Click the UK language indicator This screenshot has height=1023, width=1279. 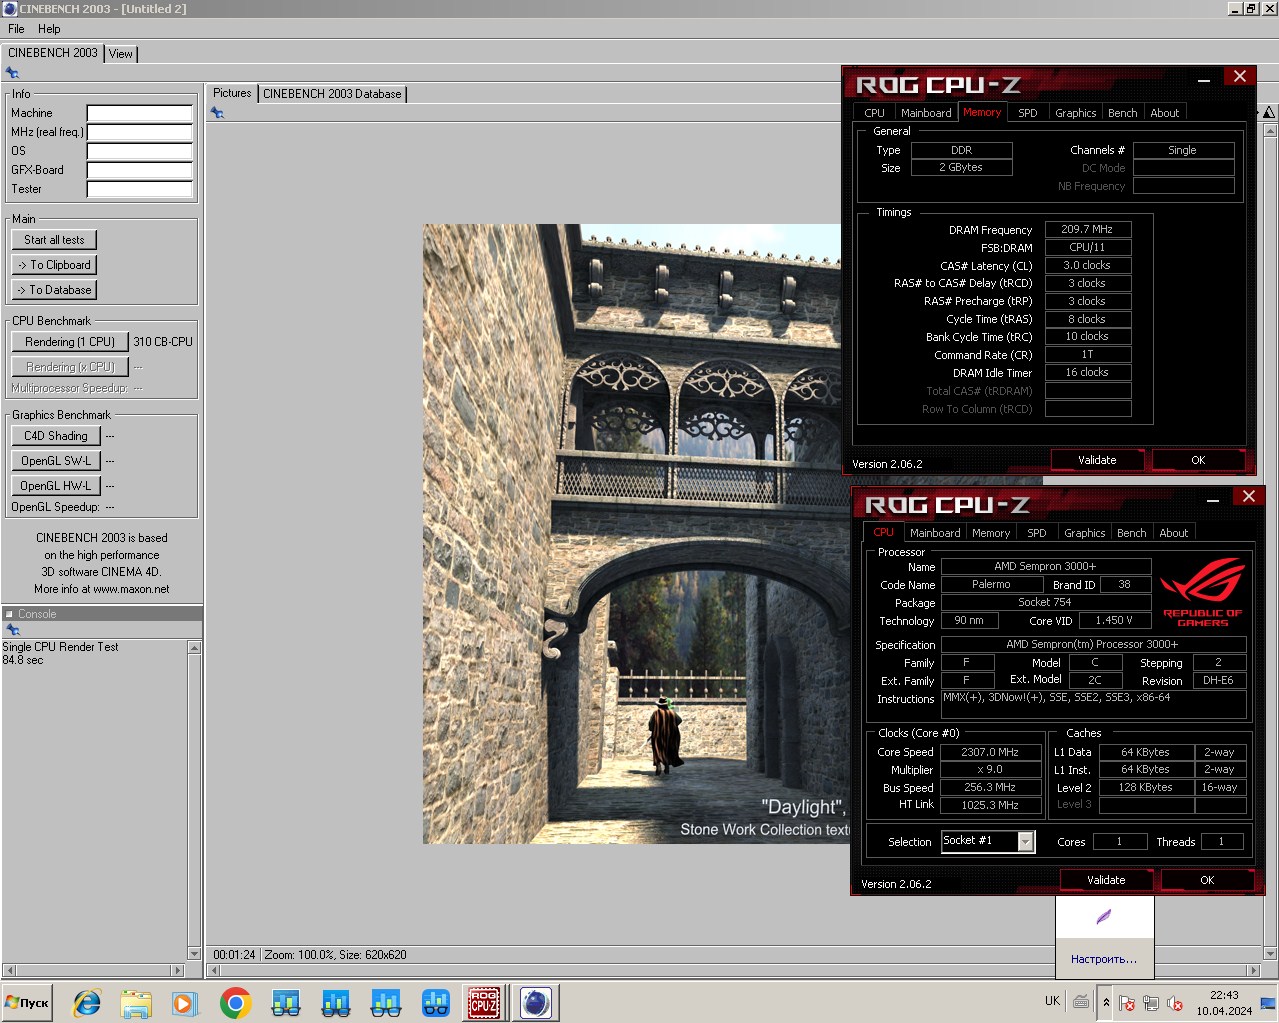click(x=1052, y=1001)
